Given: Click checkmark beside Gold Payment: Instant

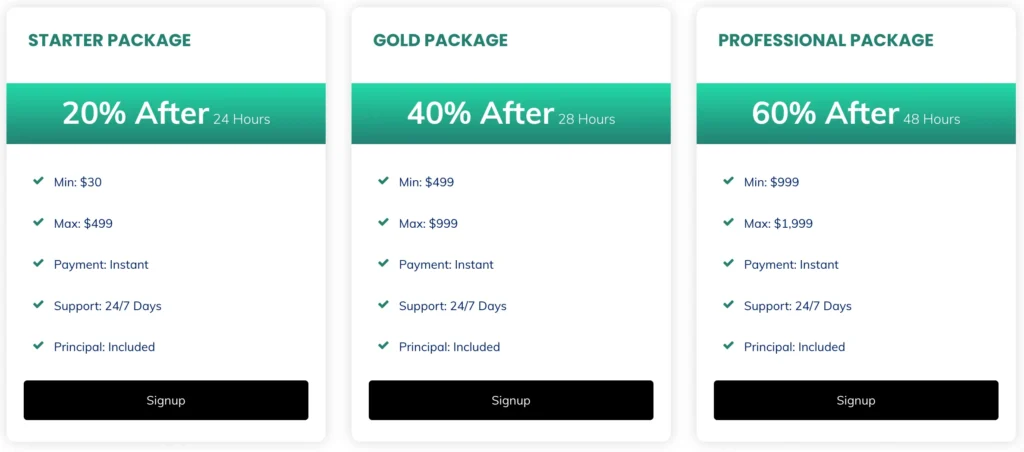Looking at the screenshot, I should [383, 264].
